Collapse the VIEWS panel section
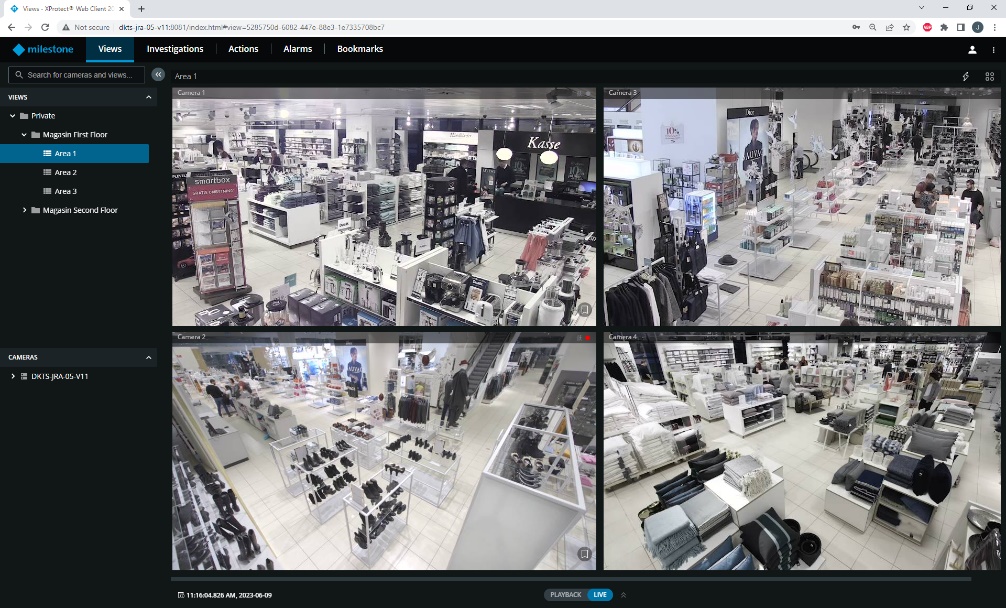Viewport: 1006px width, 608px height. [149, 97]
